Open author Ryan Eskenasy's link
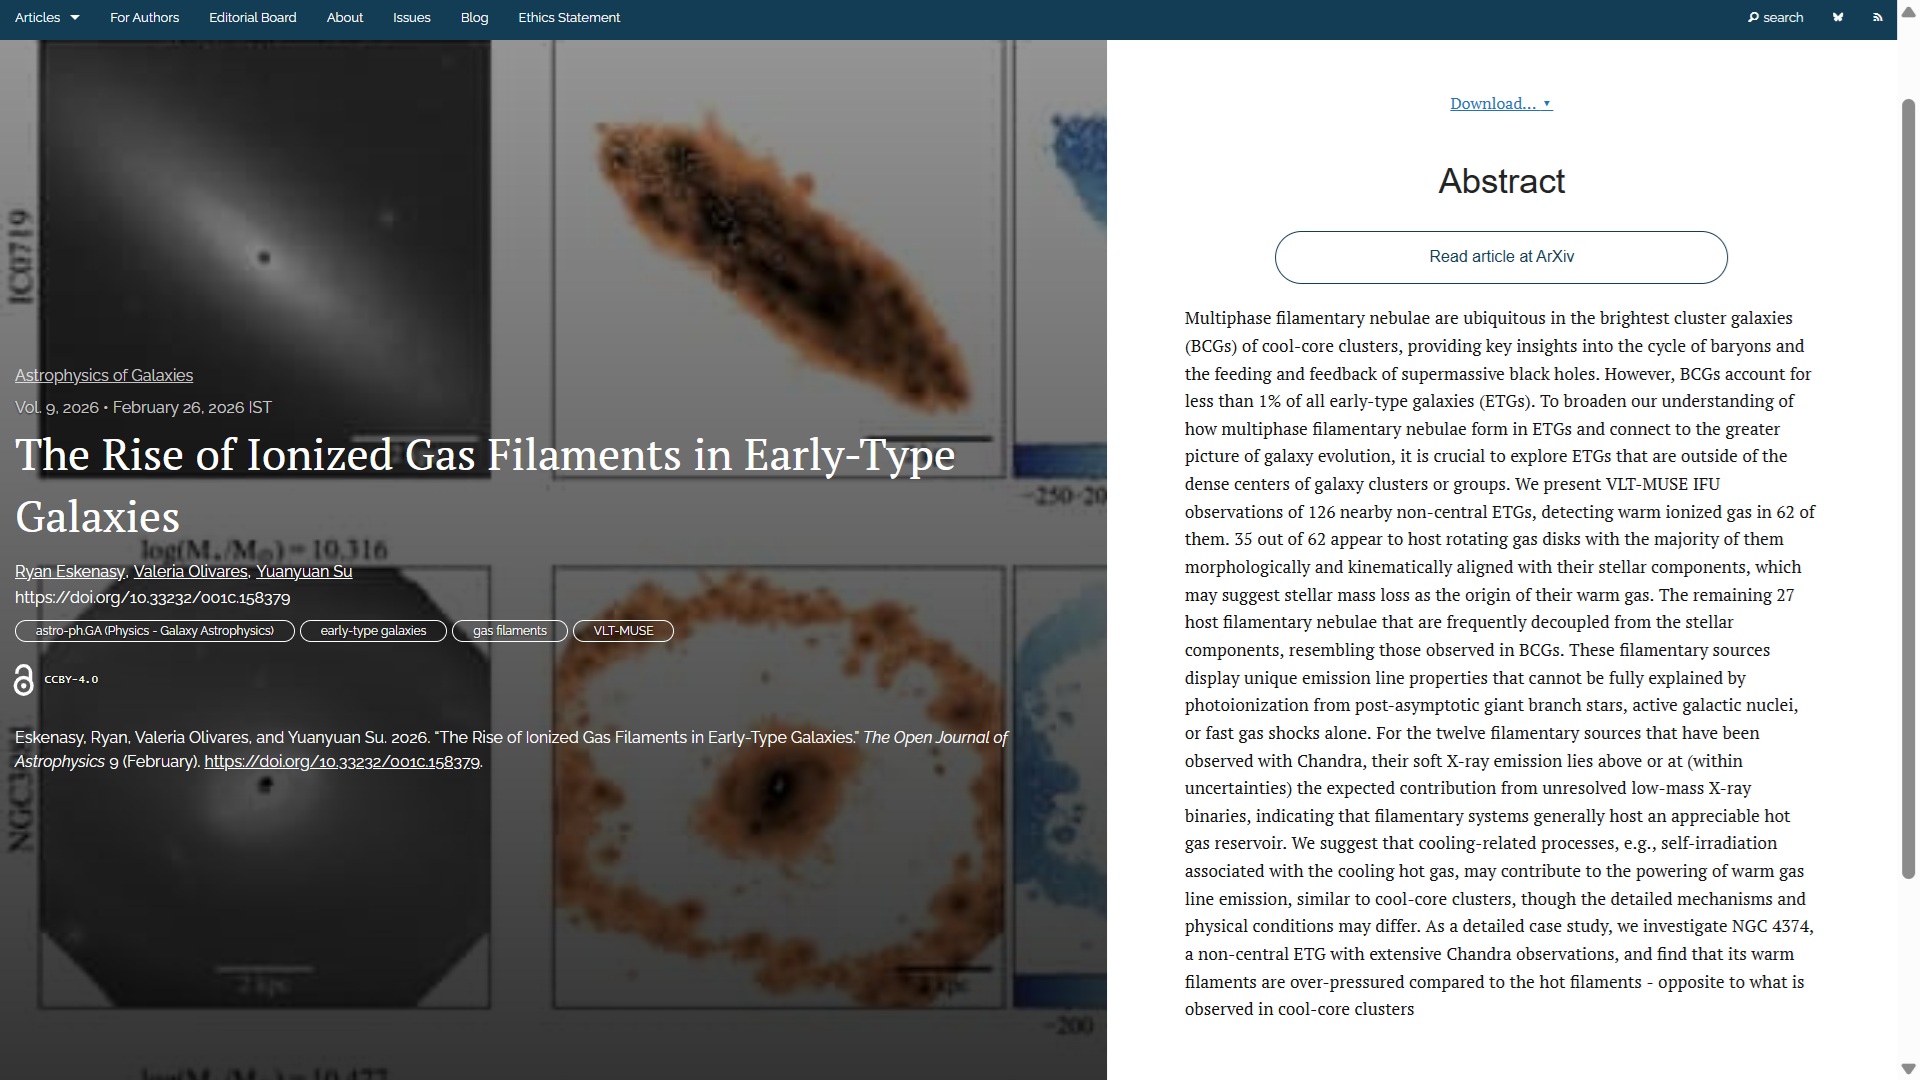The image size is (1920, 1080). (x=69, y=571)
